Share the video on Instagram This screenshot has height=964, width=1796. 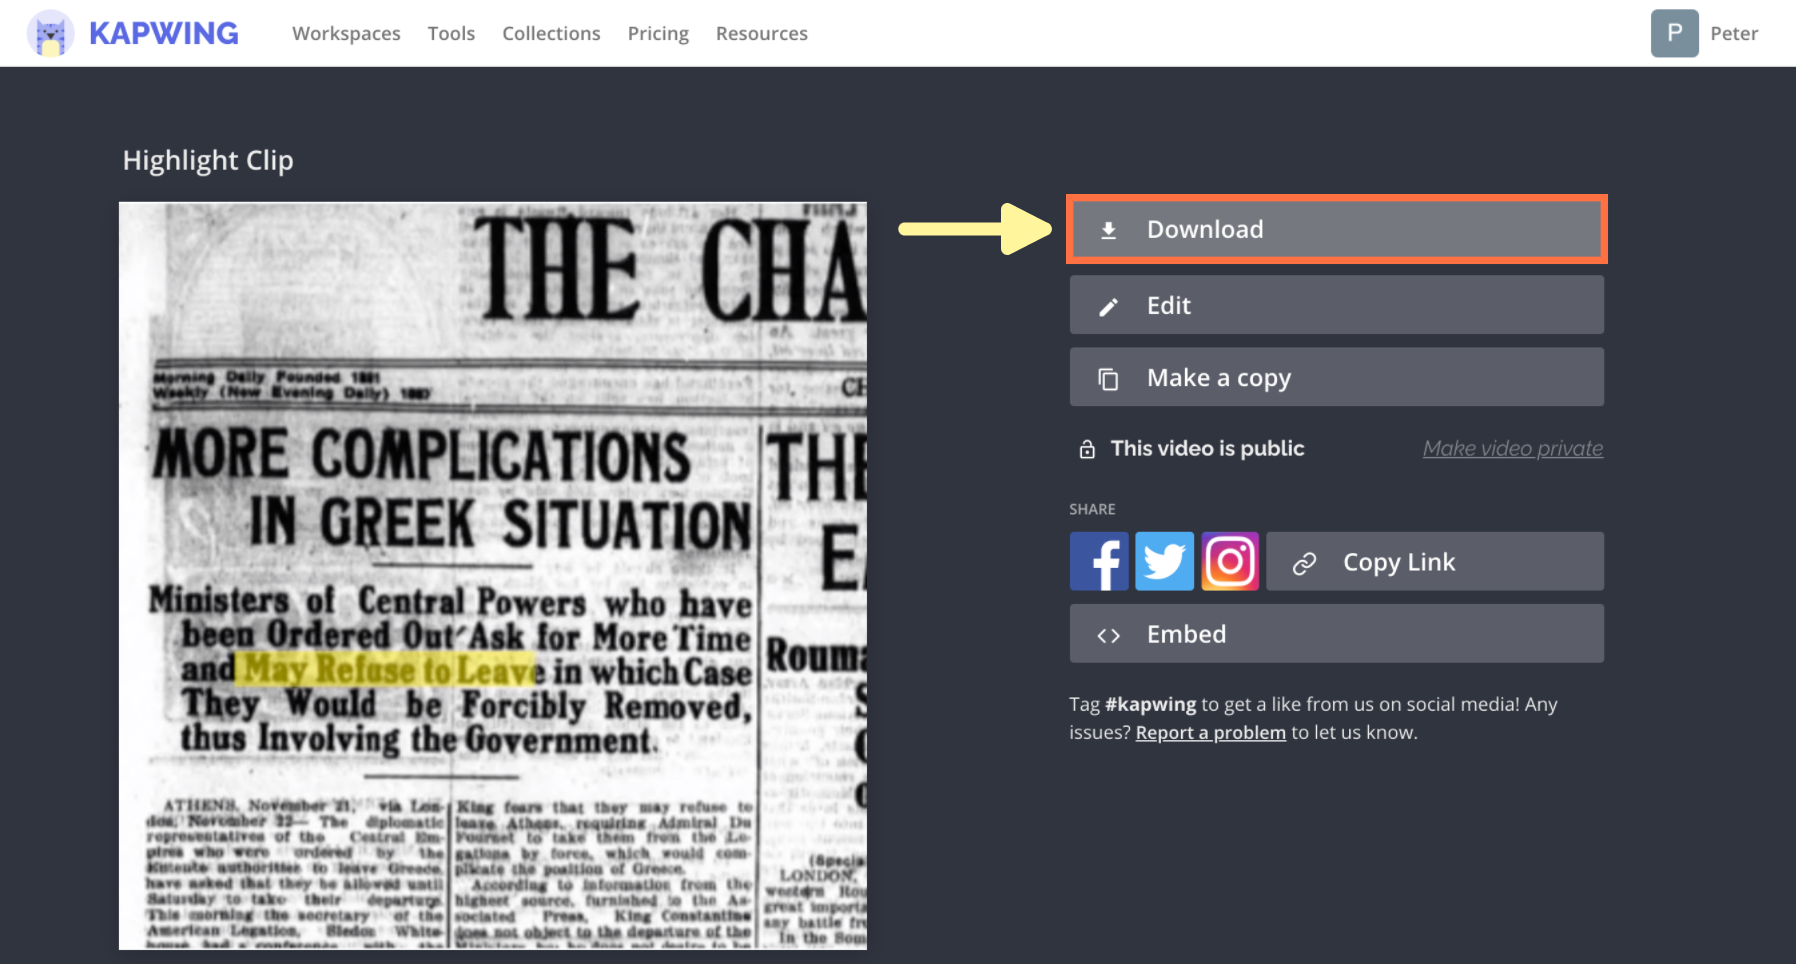[x=1230, y=561]
